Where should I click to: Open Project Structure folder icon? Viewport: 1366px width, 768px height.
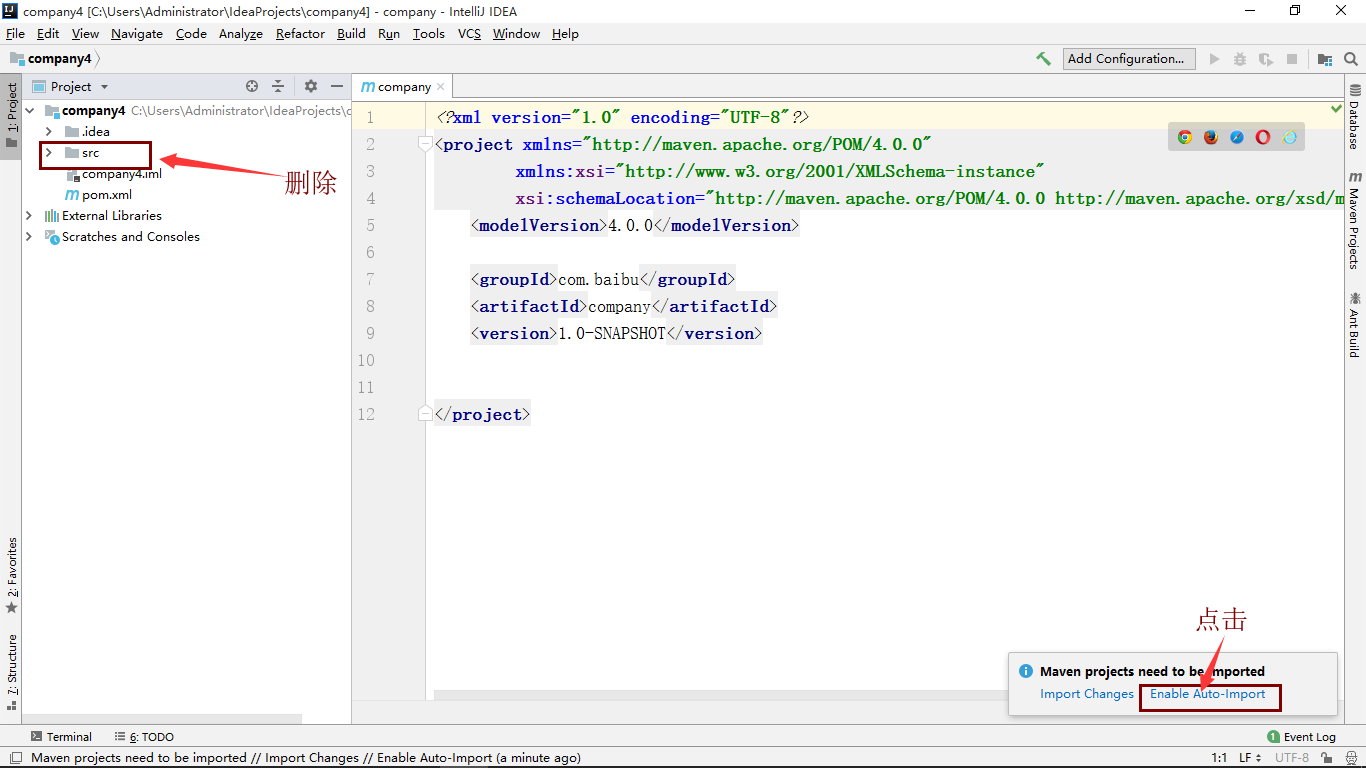point(1324,59)
